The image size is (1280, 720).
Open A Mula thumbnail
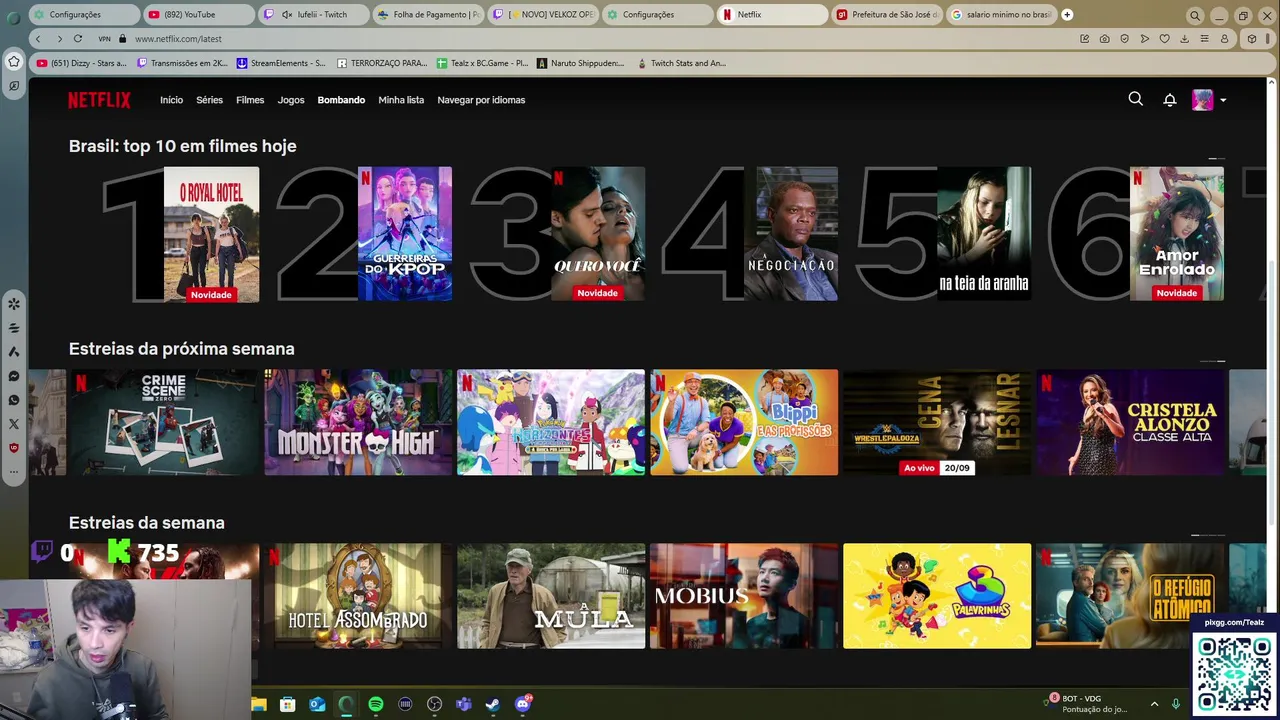click(551, 596)
